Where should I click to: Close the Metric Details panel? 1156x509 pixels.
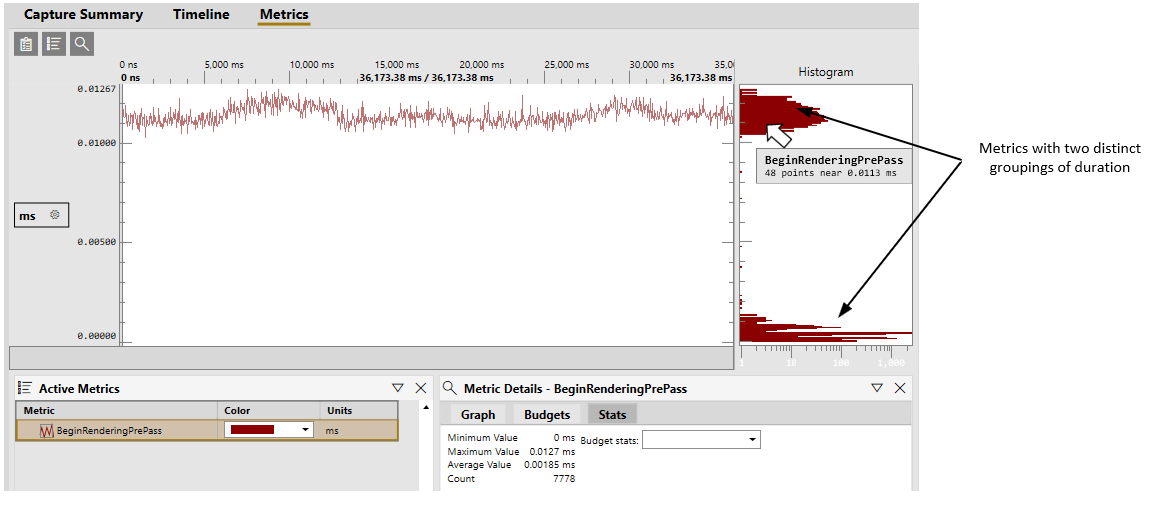pos(900,388)
